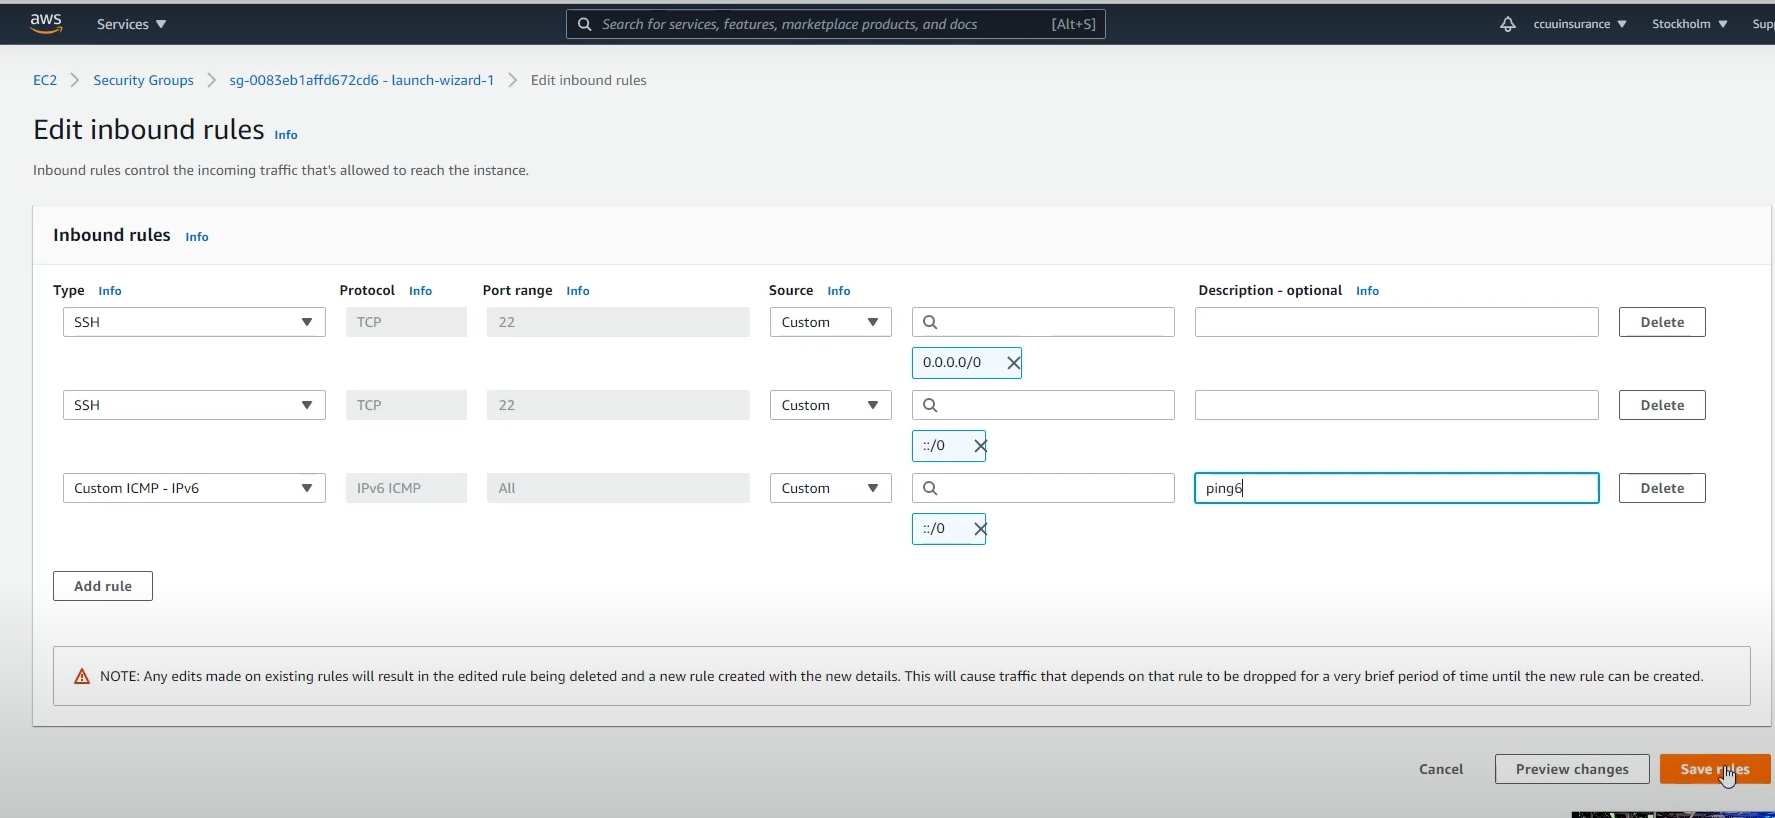Image resolution: width=1775 pixels, height=818 pixels.
Task: Open Info for the Description column
Action: pos(1367,291)
